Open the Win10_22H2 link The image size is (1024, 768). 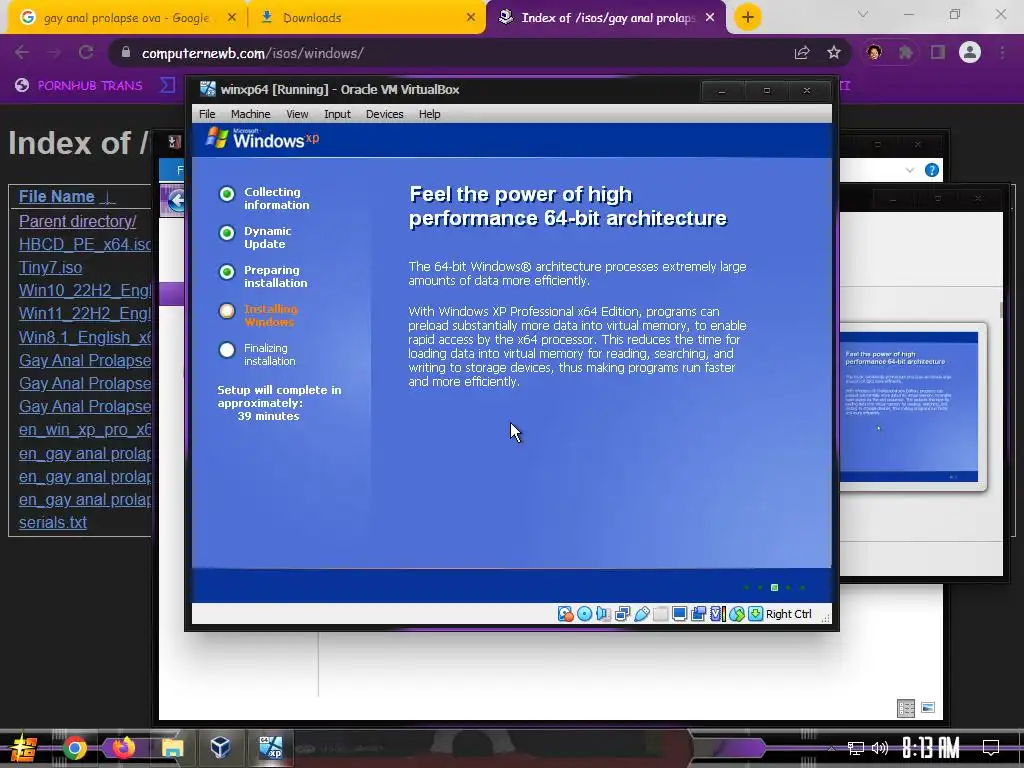click(x=85, y=291)
